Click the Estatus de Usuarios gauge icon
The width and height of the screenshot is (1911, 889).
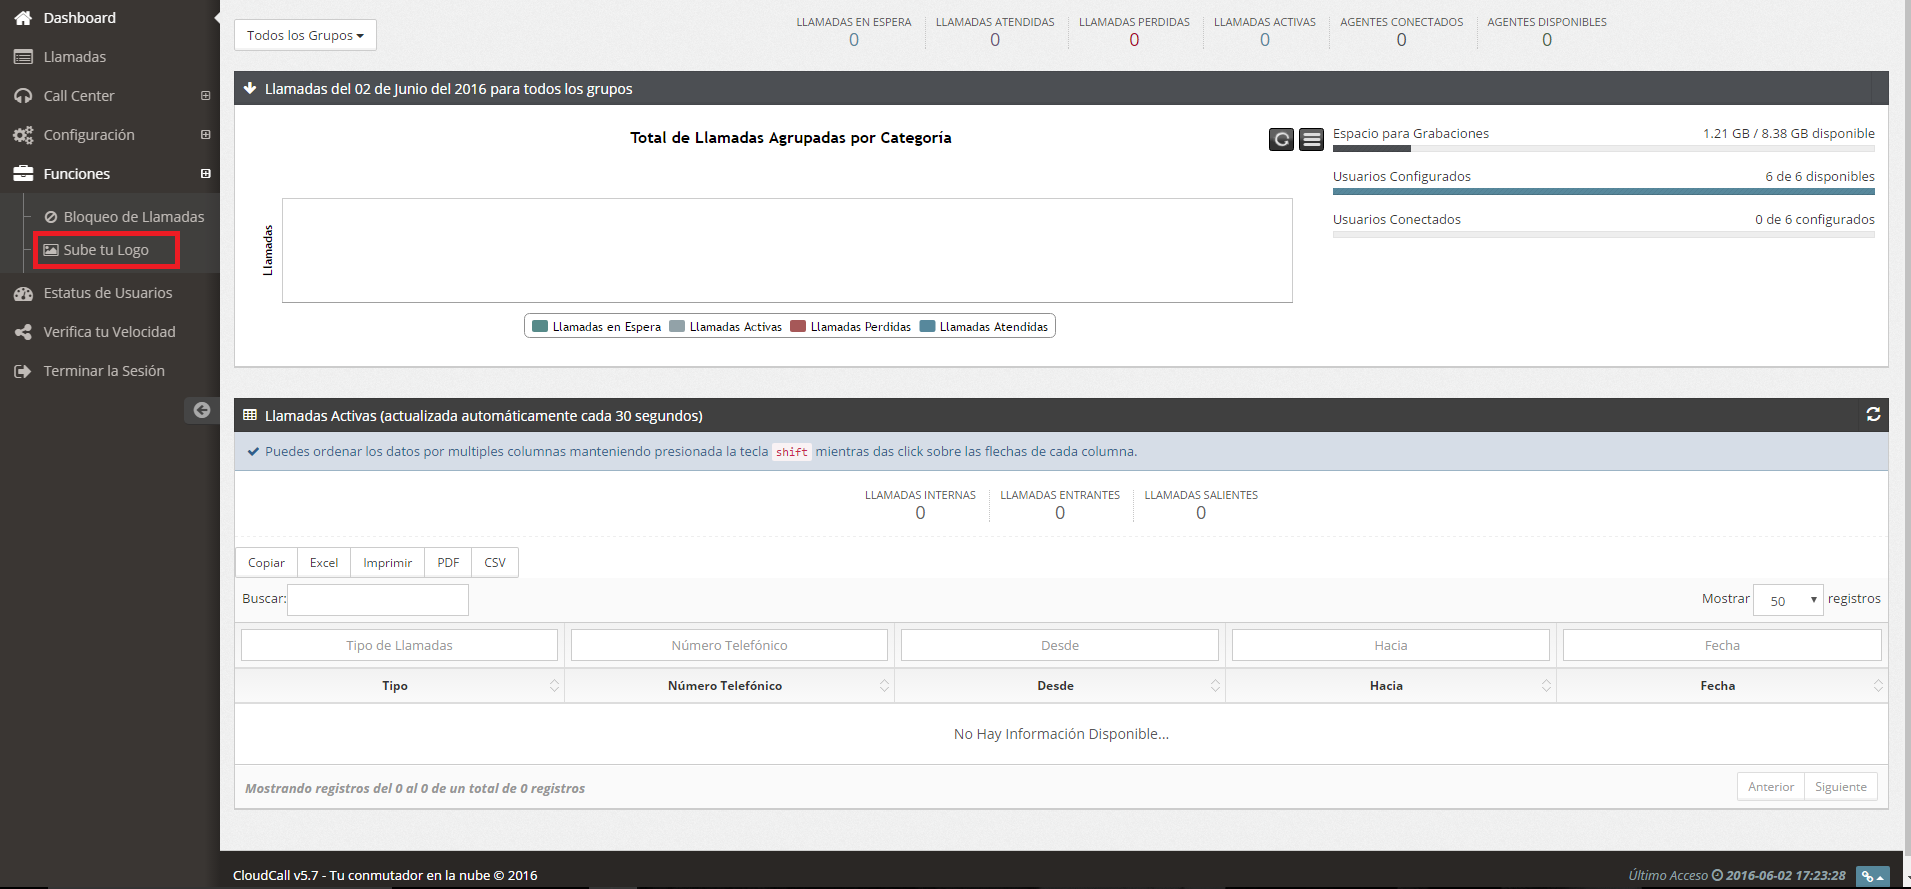23,293
